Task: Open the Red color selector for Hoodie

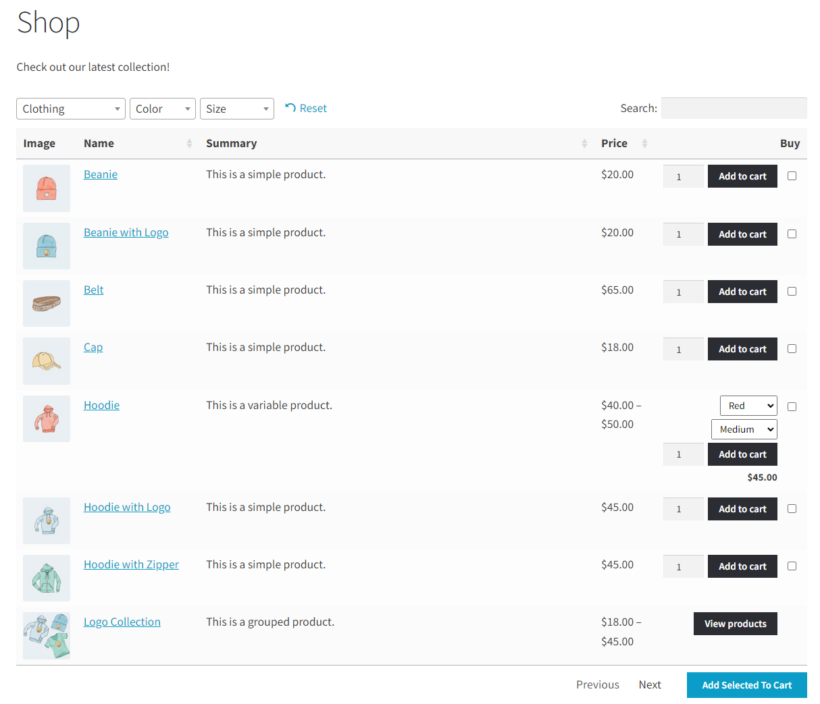Action: pos(748,405)
